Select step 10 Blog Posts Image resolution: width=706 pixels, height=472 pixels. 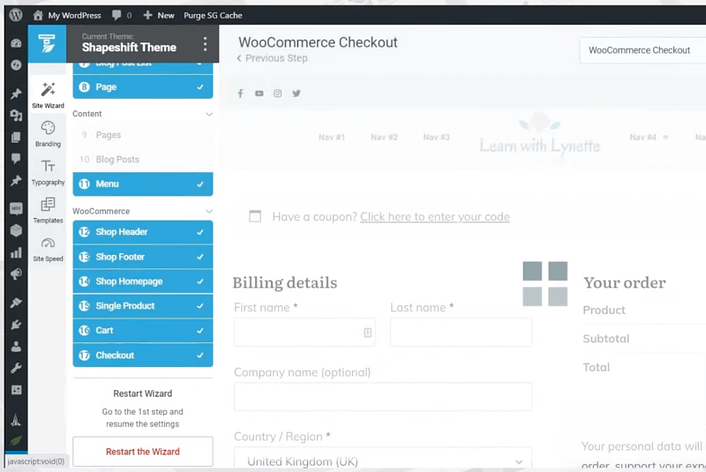pos(143,159)
